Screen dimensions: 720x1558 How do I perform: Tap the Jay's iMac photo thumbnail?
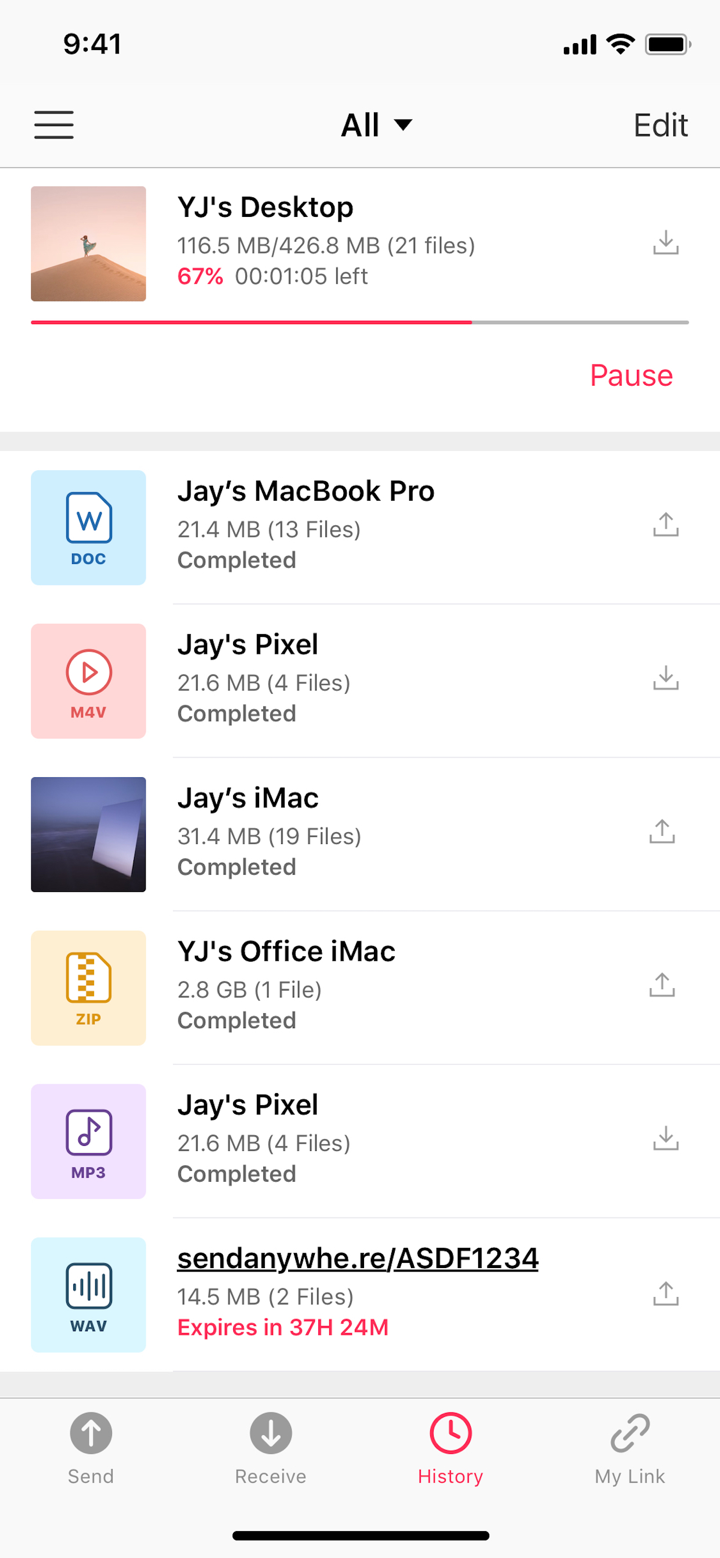(x=88, y=834)
